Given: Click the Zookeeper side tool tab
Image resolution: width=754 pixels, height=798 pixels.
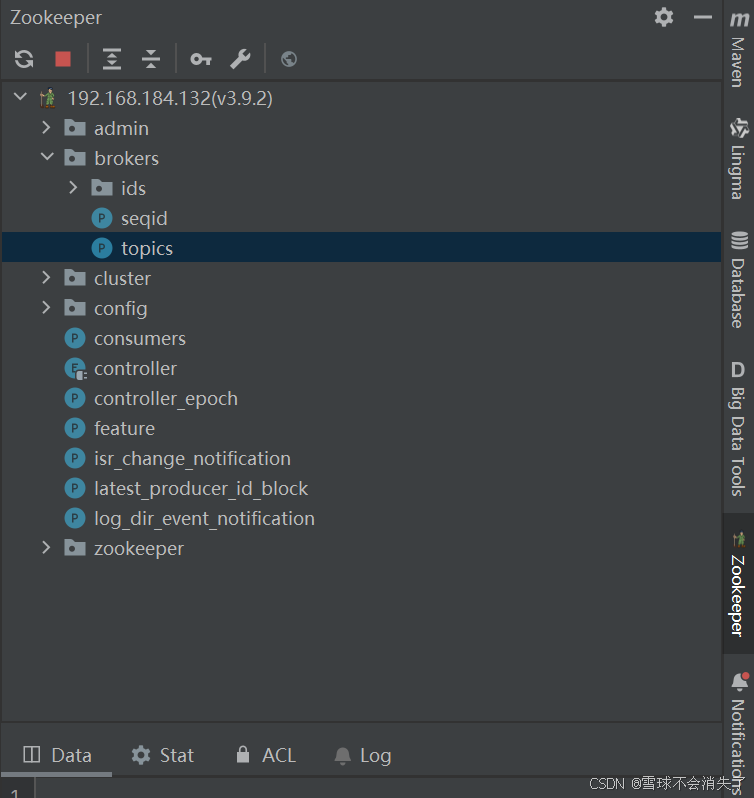Looking at the screenshot, I should 738,583.
